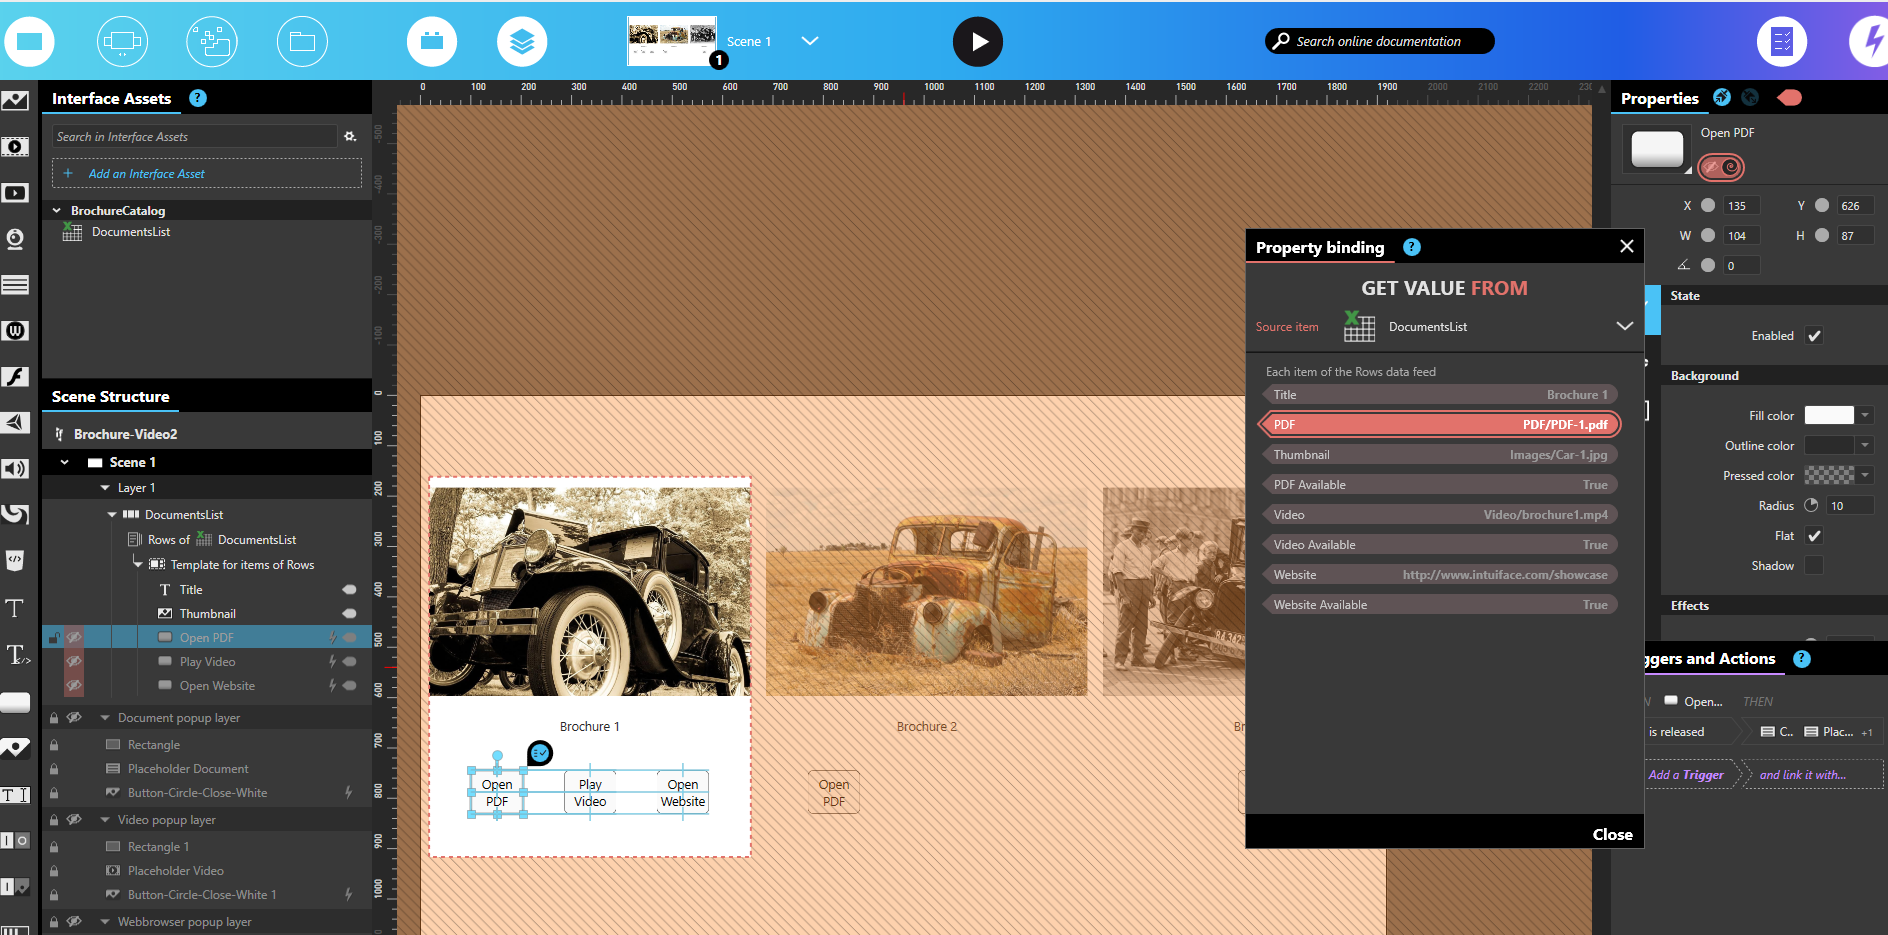Select the Audio speaker tool icon

pyautogui.click(x=15, y=469)
